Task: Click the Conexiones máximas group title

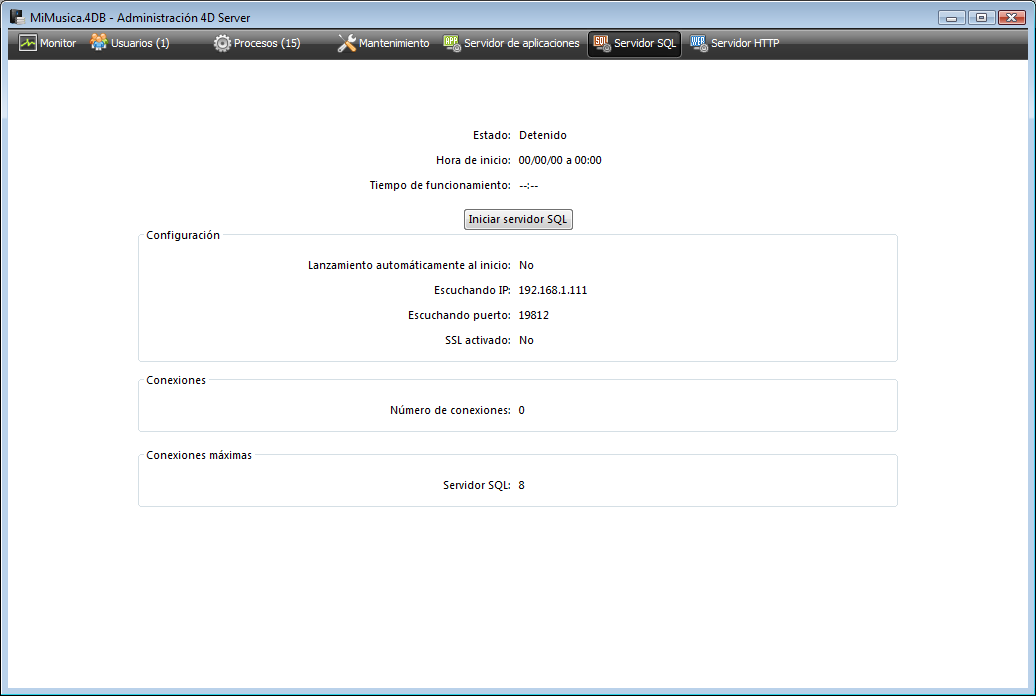Action: pyautogui.click(x=199, y=455)
